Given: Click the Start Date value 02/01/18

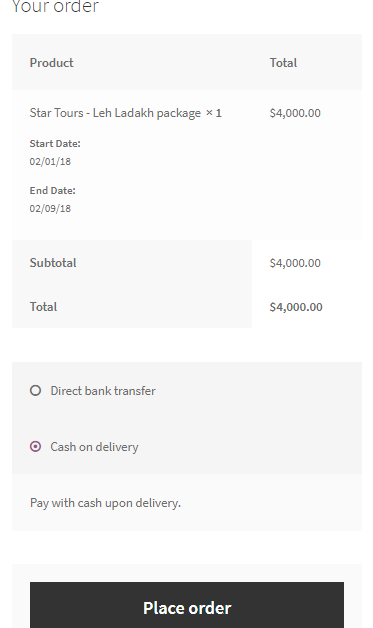Looking at the screenshot, I should (50, 161).
